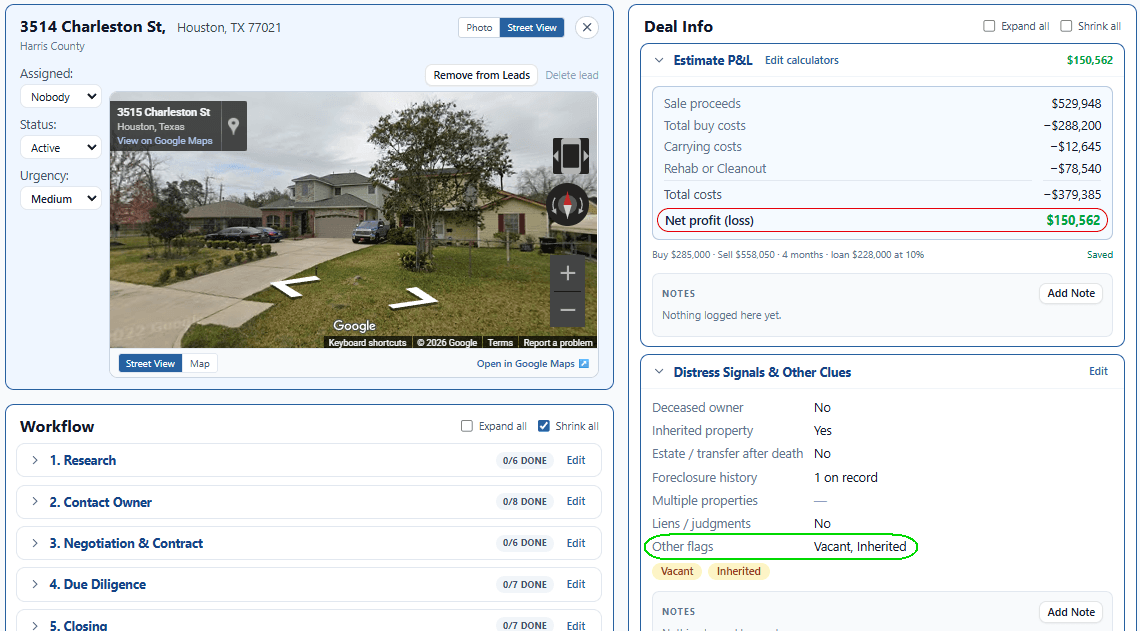Click the Net profit (loss) row
Image resolution: width=1140 pixels, height=631 pixels.
tap(882, 220)
